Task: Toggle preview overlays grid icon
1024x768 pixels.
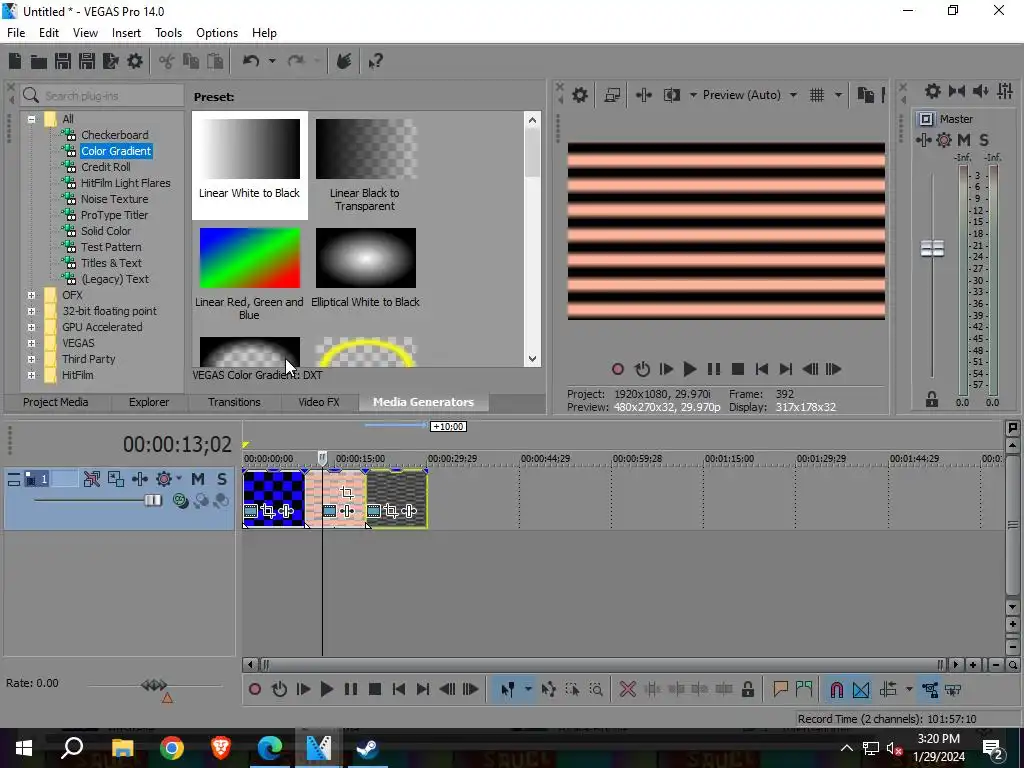Action: click(x=817, y=95)
